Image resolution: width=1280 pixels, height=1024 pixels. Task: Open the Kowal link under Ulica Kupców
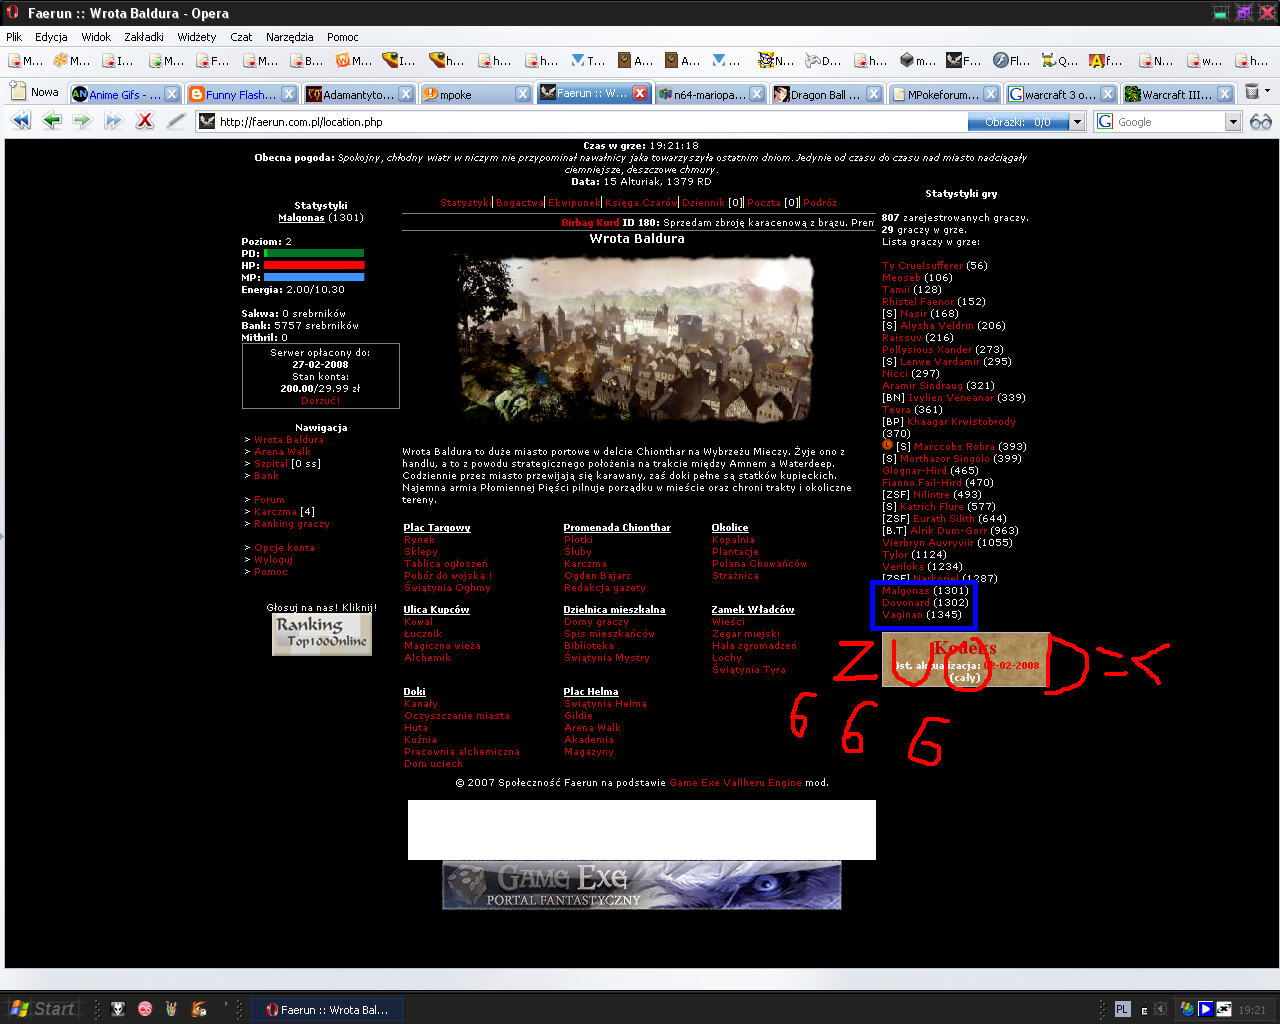click(418, 622)
